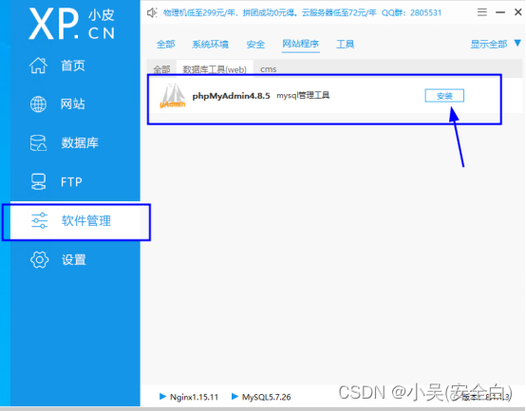
Task: Switch to the 安全 tab
Action: (x=256, y=44)
